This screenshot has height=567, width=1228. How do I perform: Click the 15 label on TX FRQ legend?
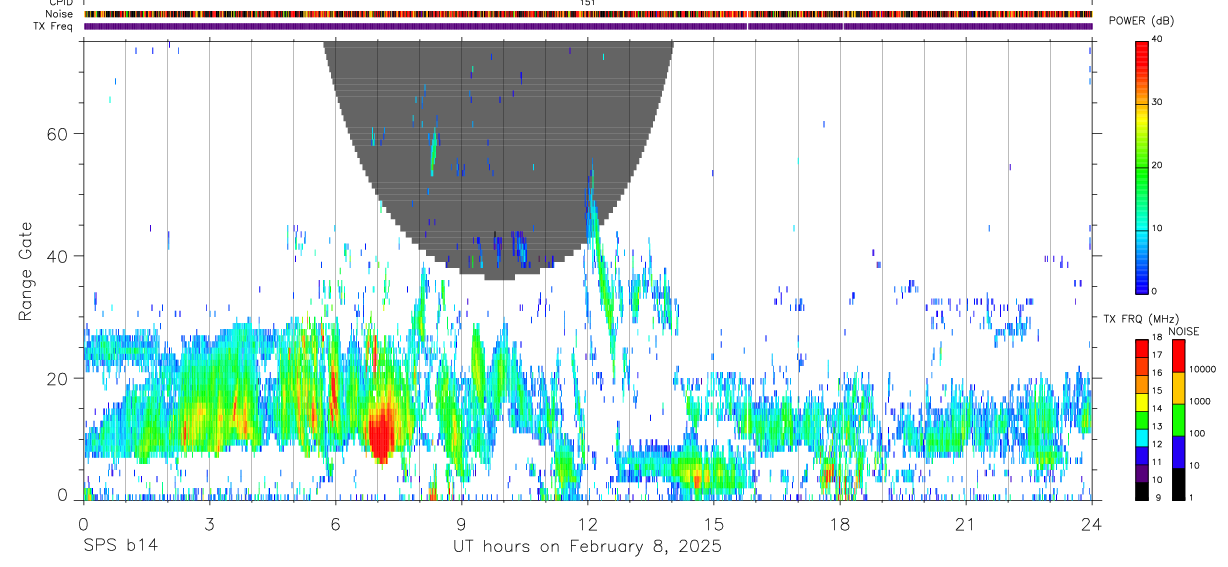(x=1157, y=391)
